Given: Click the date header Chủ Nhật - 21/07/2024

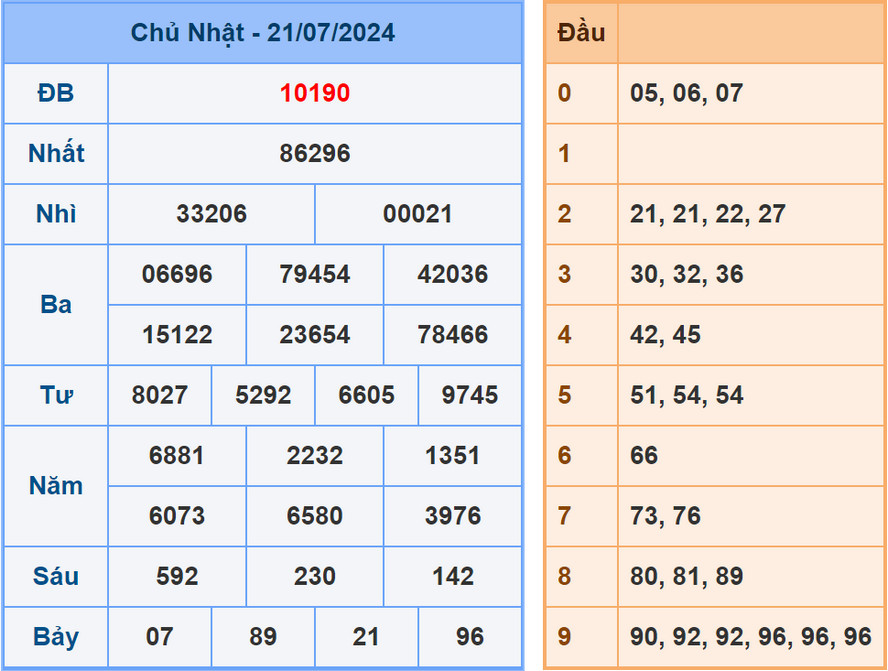Looking at the screenshot, I should click(263, 32).
